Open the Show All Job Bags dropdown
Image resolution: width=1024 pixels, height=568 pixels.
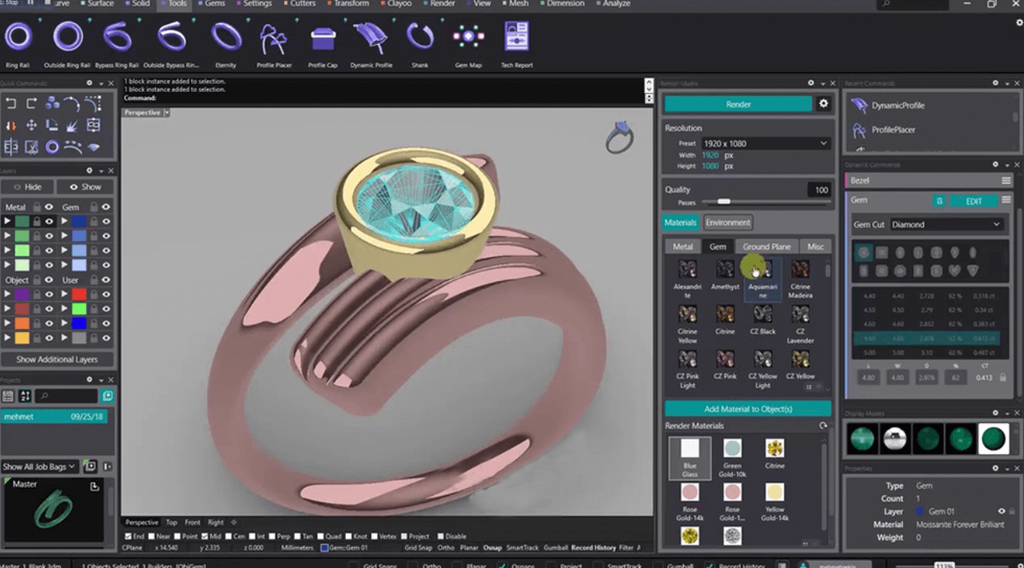click(40, 466)
